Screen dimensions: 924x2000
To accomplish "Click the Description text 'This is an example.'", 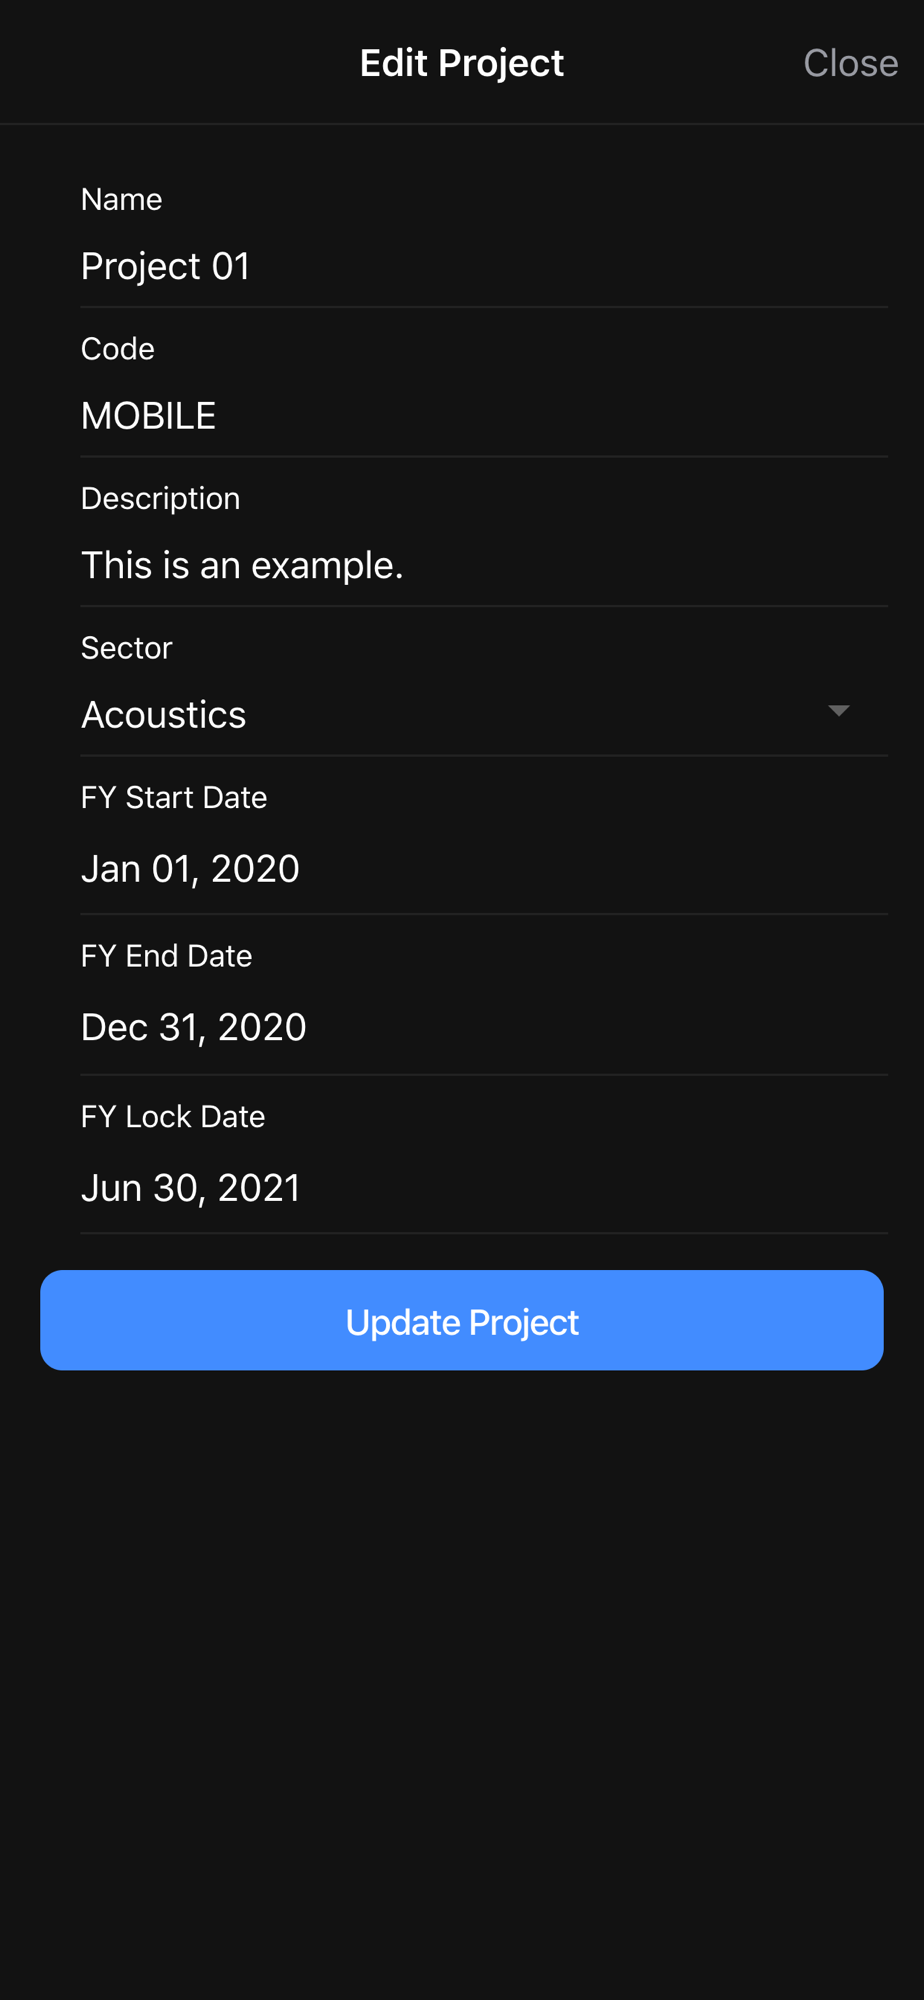I will click(x=242, y=566).
